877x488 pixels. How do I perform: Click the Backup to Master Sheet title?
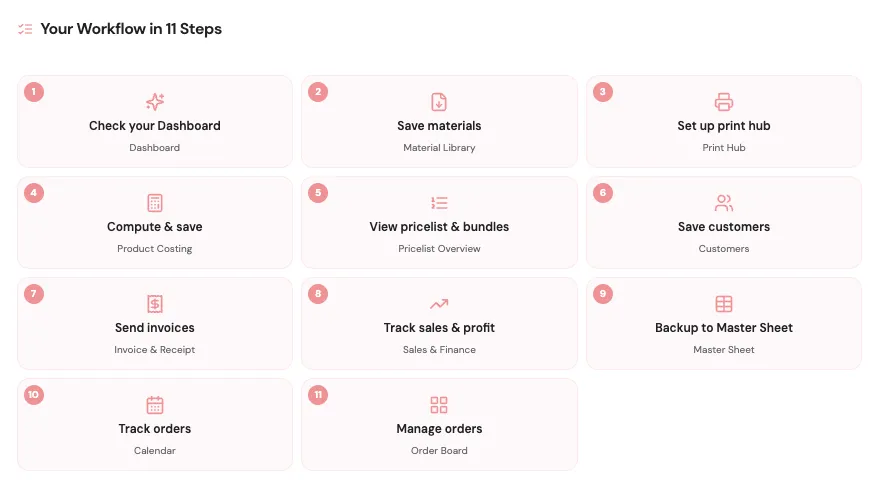[x=724, y=328]
